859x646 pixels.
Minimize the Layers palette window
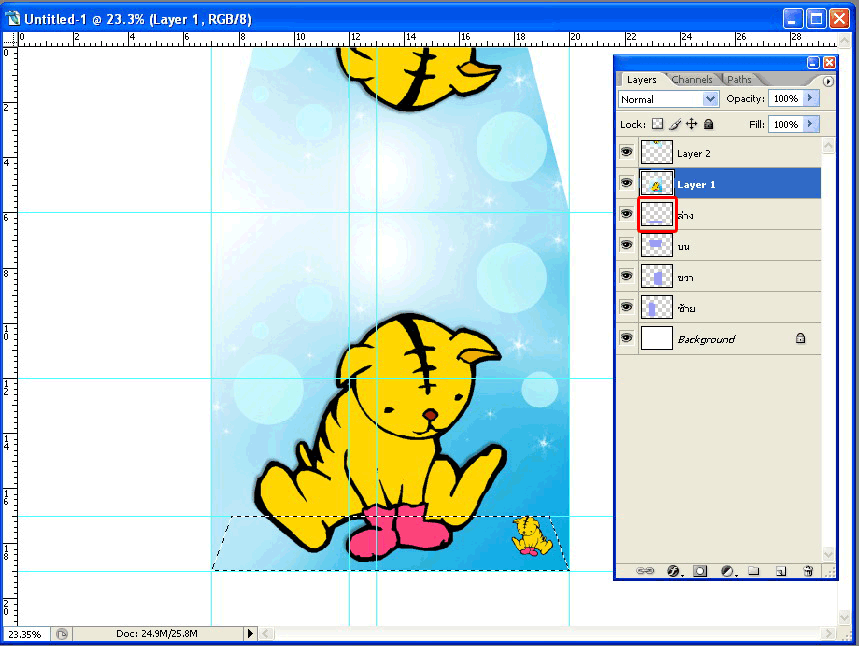(814, 63)
